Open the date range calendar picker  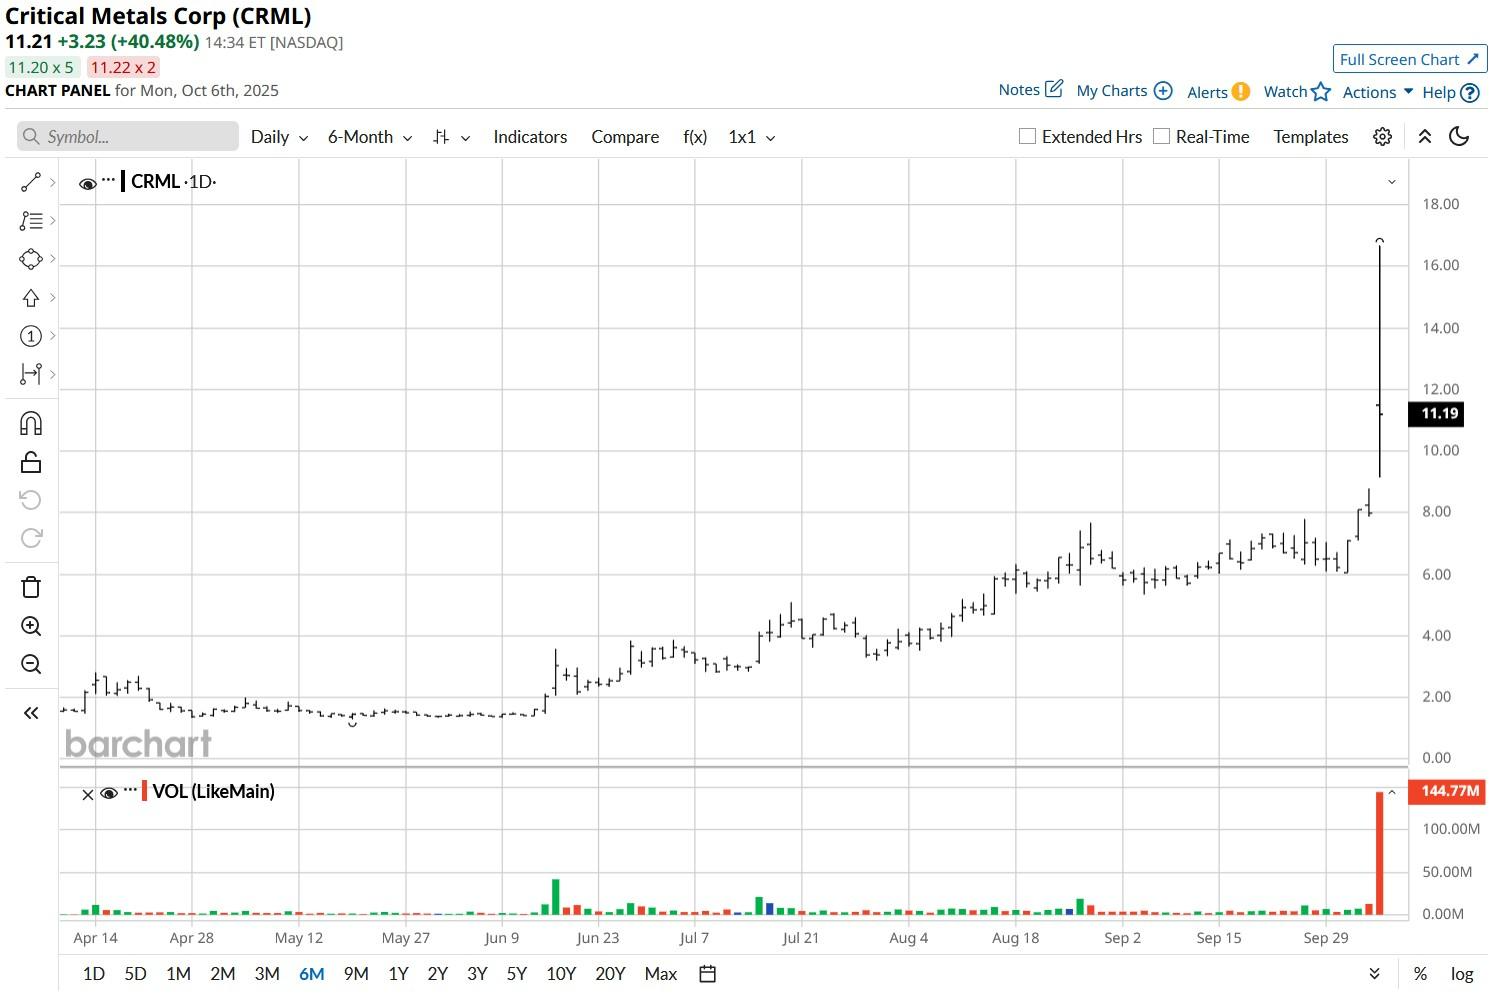coord(707,974)
